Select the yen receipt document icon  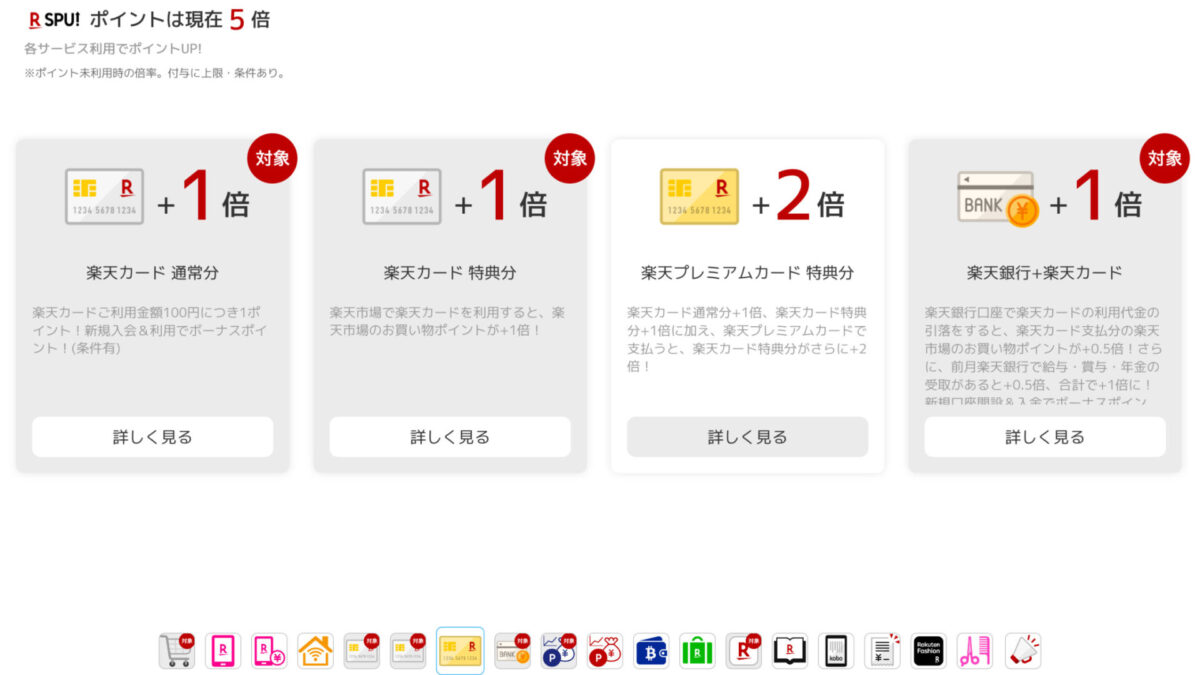pyautogui.click(x=882, y=651)
